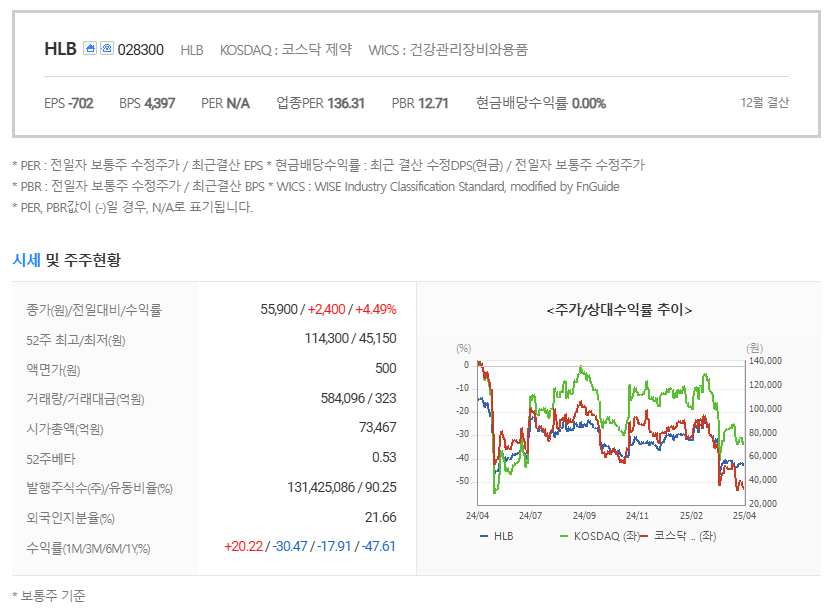The width and height of the screenshot is (824, 609).
Task: Click the '시가총액(억원)' row label
Action: 65,429
